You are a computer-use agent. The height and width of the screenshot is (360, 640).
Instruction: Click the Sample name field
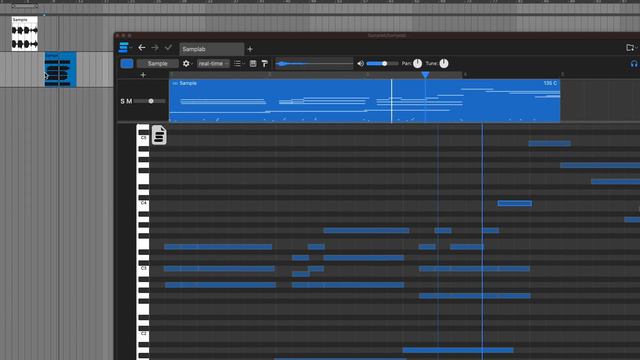pyautogui.click(x=158, y=64)
